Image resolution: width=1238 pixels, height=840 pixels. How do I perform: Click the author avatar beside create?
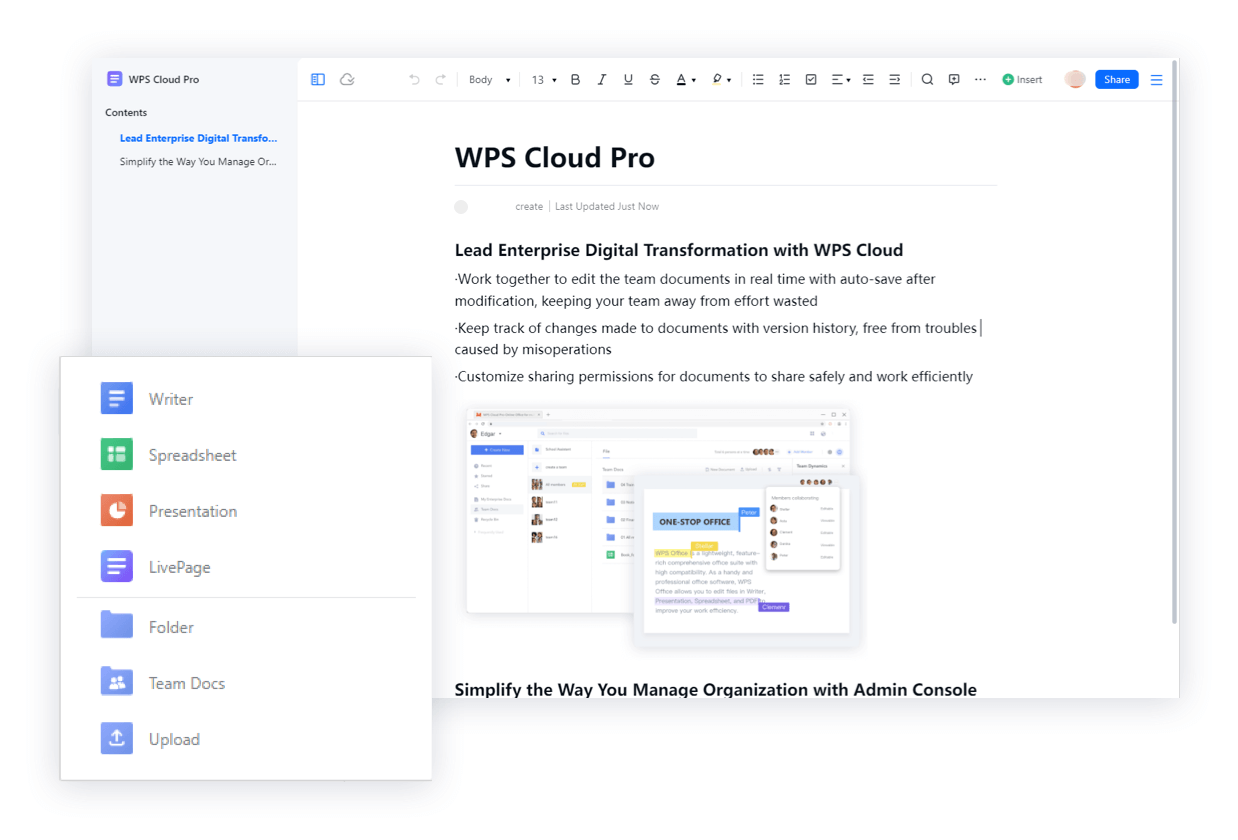pyautogui.click(x=461, y=207)
